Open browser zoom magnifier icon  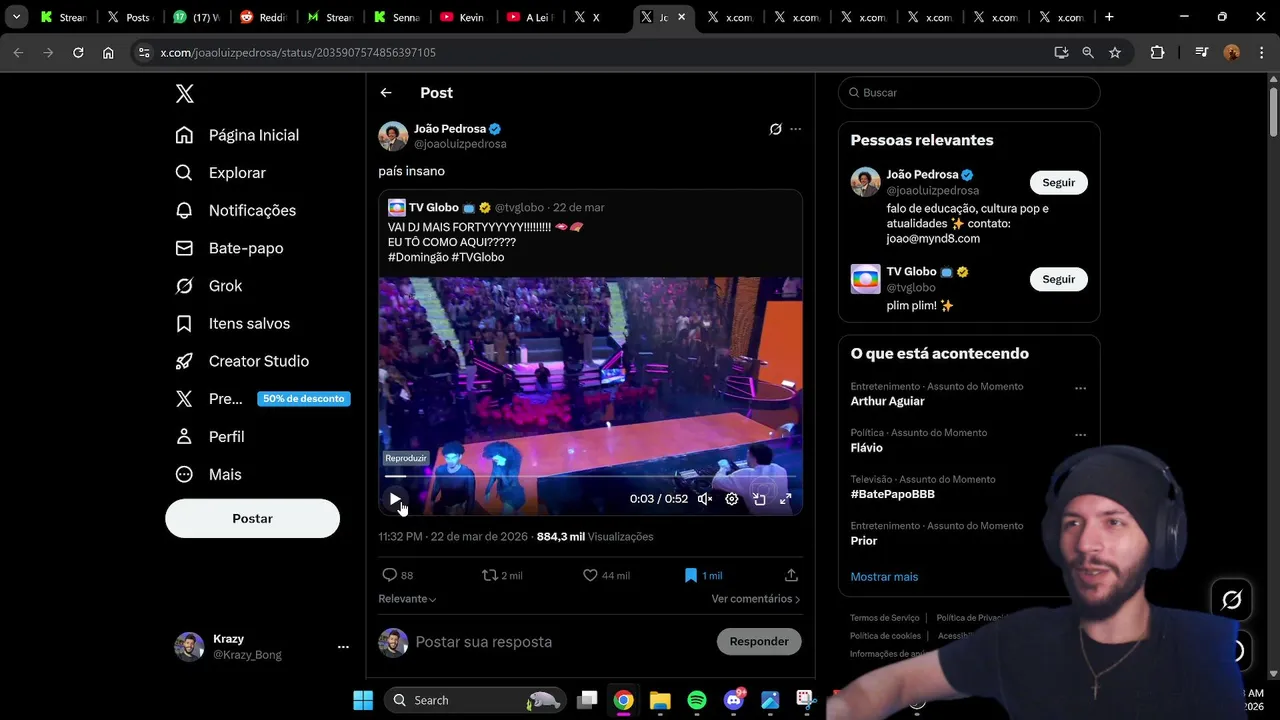pos(1088,53)
